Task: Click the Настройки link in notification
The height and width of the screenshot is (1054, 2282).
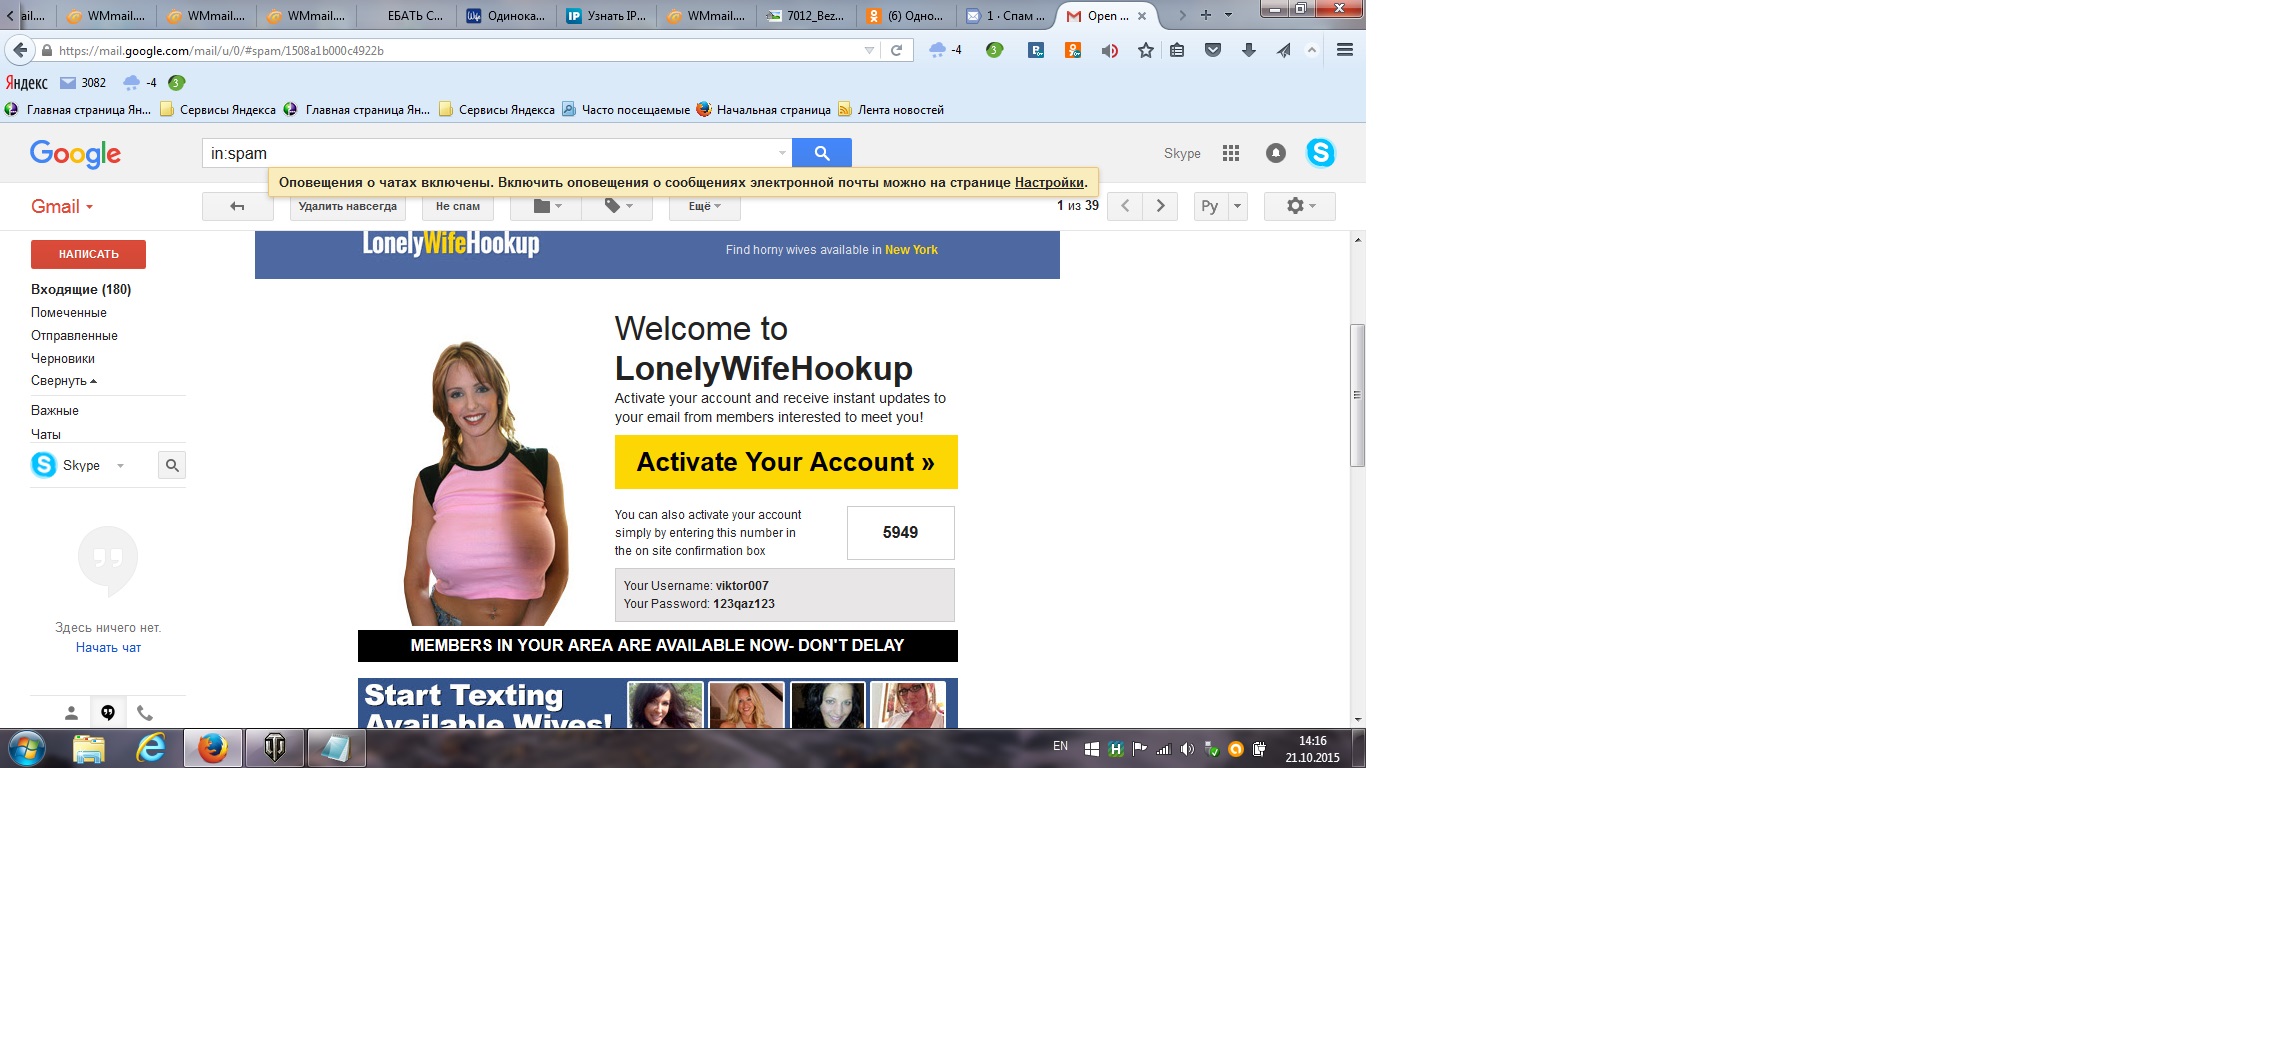Action: [x=1049, y=182]
